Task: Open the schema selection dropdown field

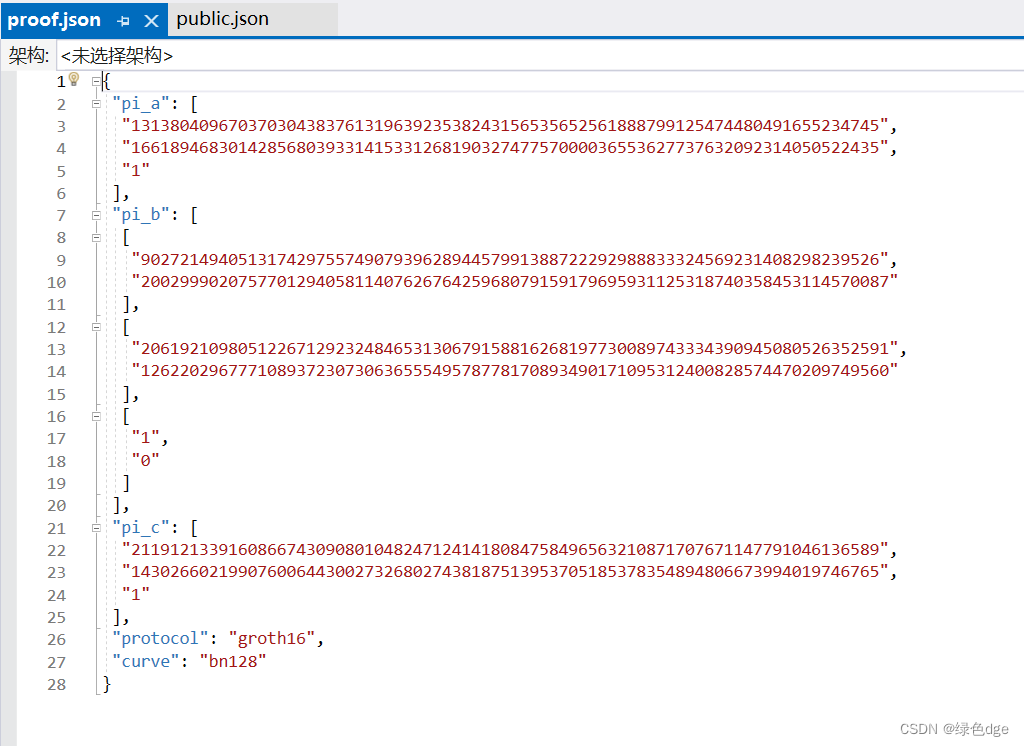Action: 540,56
